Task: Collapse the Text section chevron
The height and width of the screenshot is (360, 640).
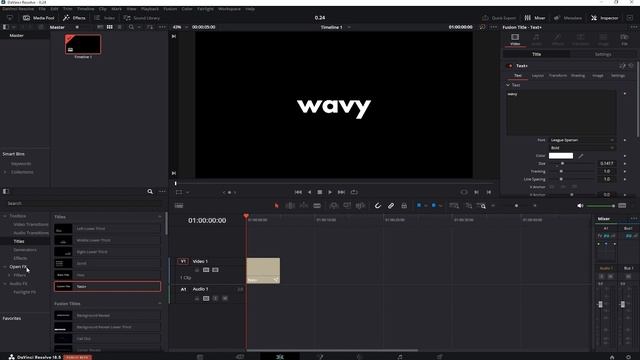Action: pos(508,85)
